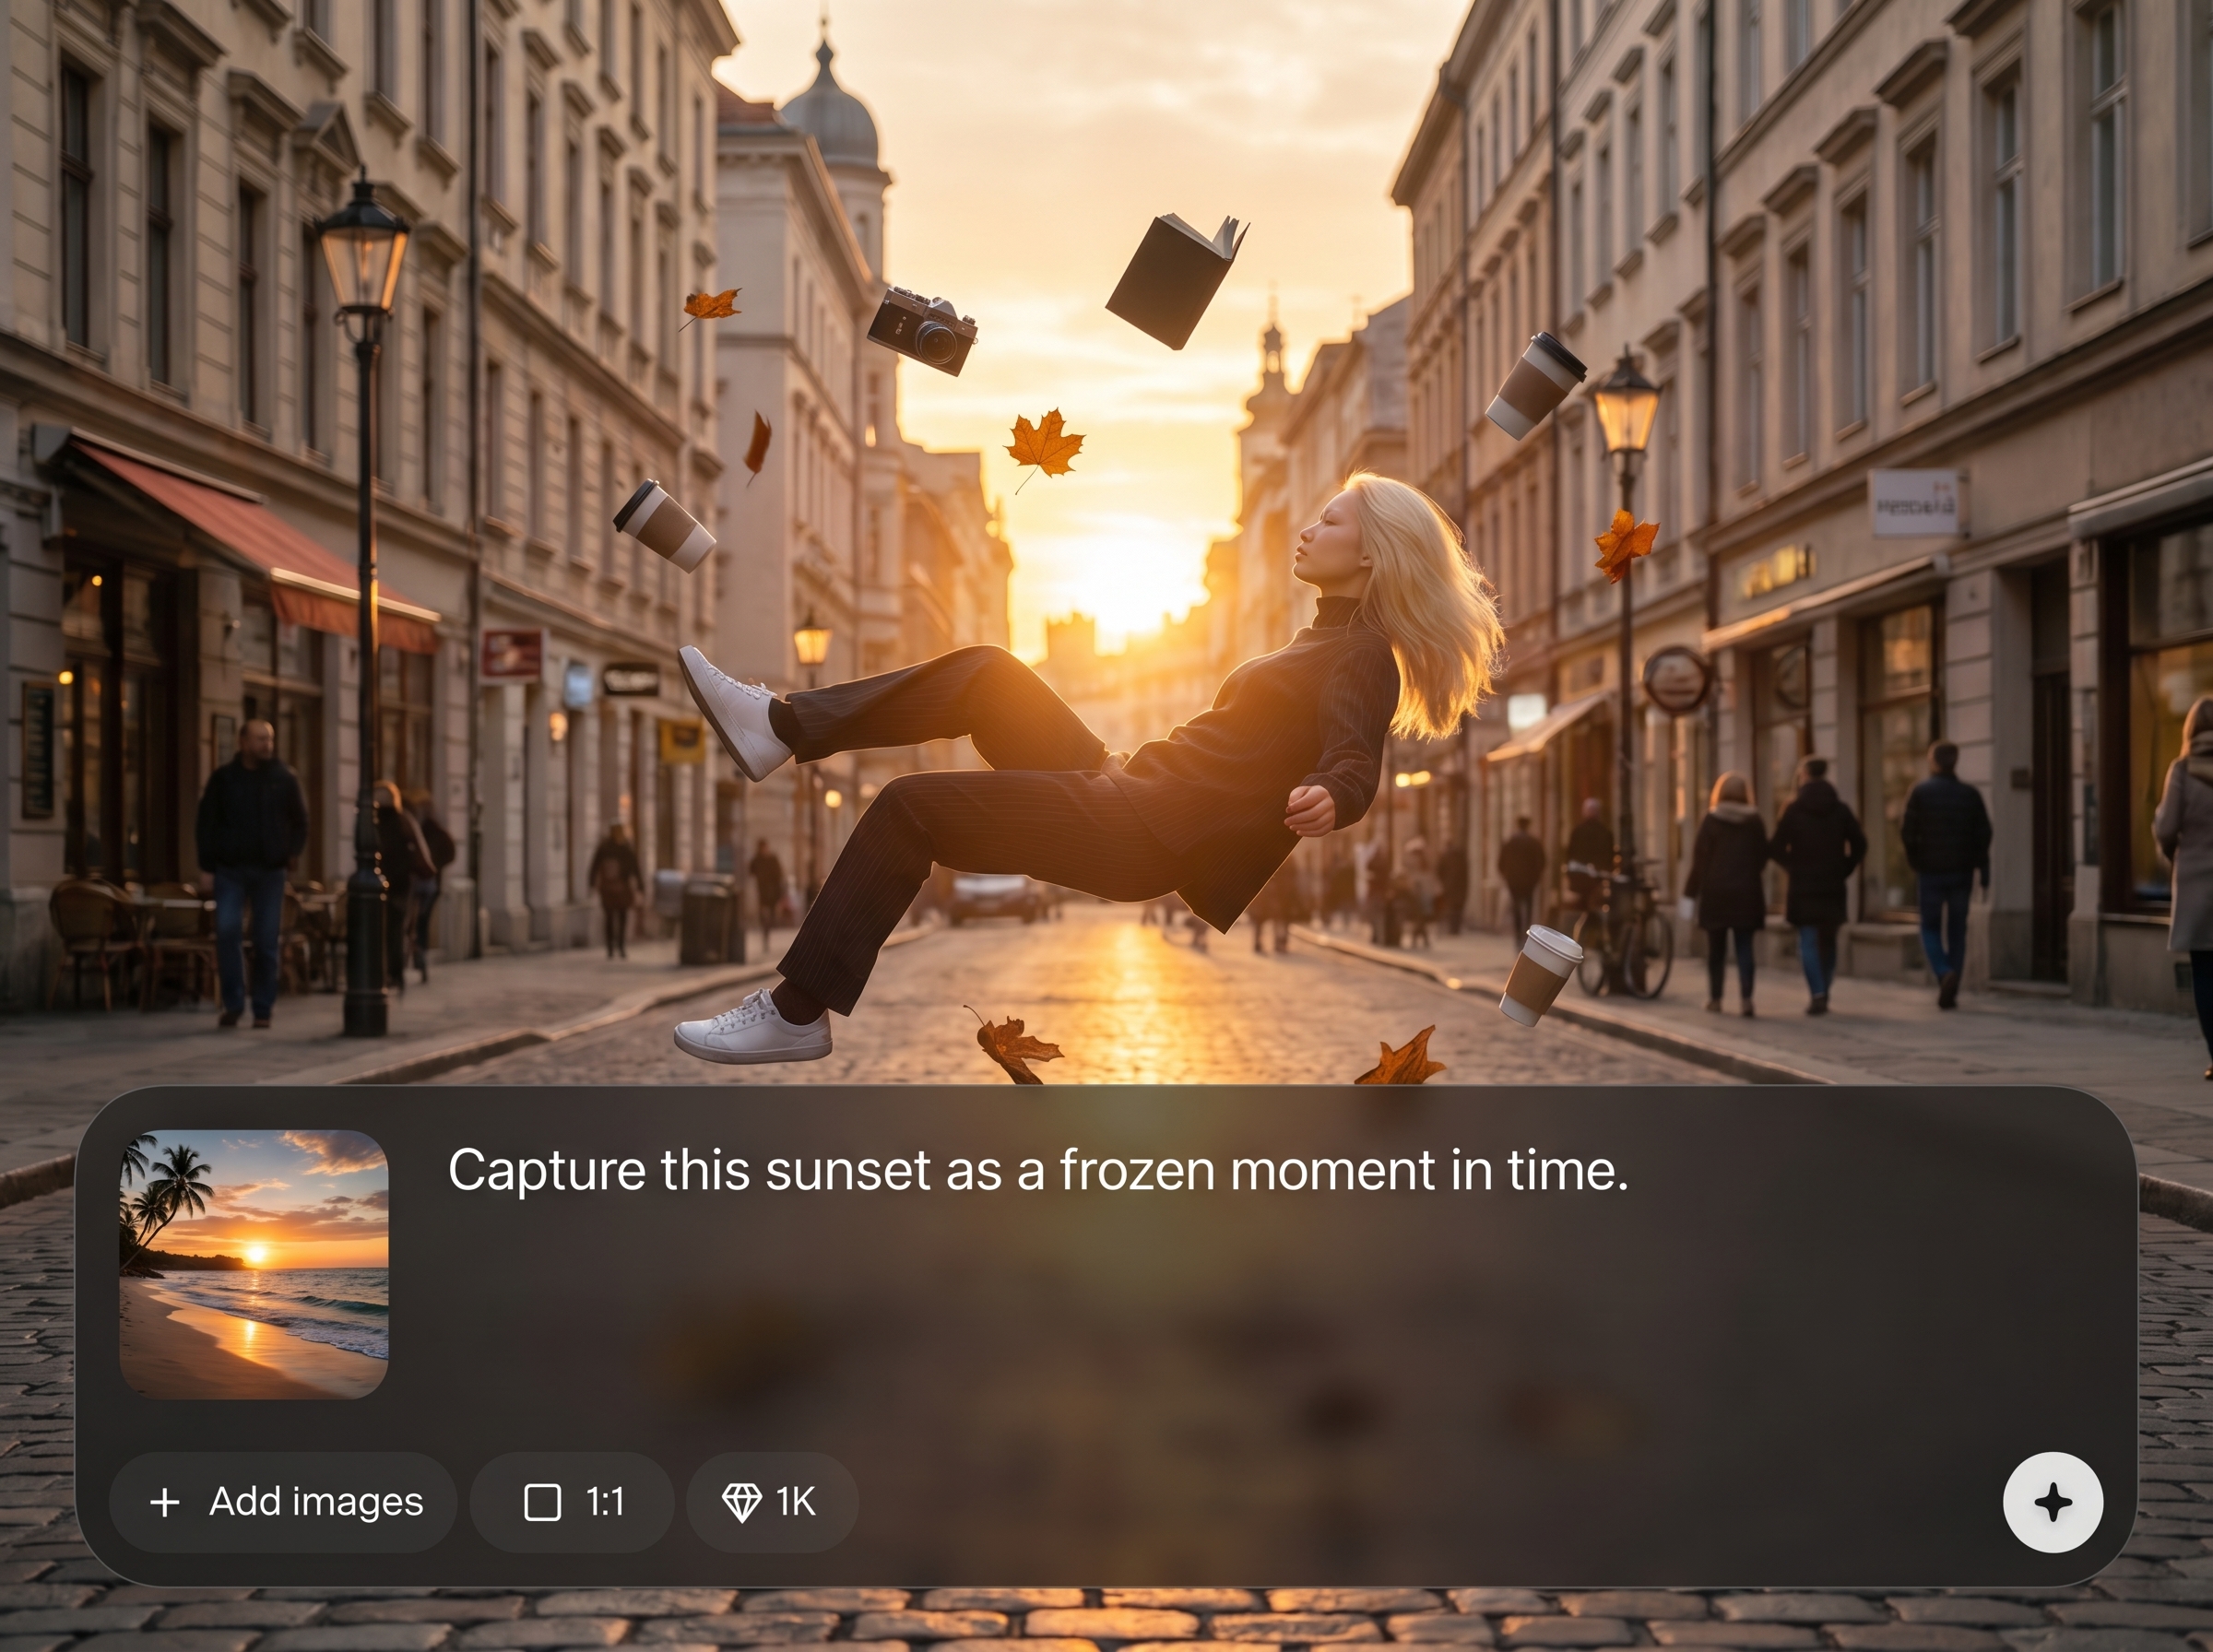2213x1652 pixels.
Task: Click the lit street lamp on the right
Action: coord(1626,405)
